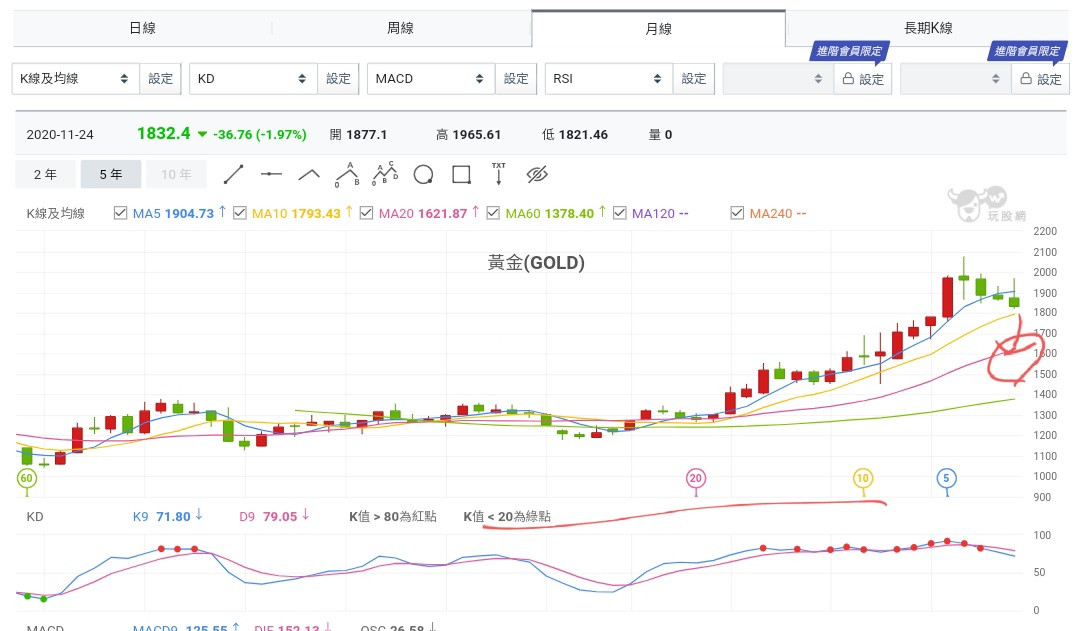Select the horizontal line drawing tool
Image resolution: width=1080 pixels, height=631 pixels.
pyautogui.click(x=271, y=174)
